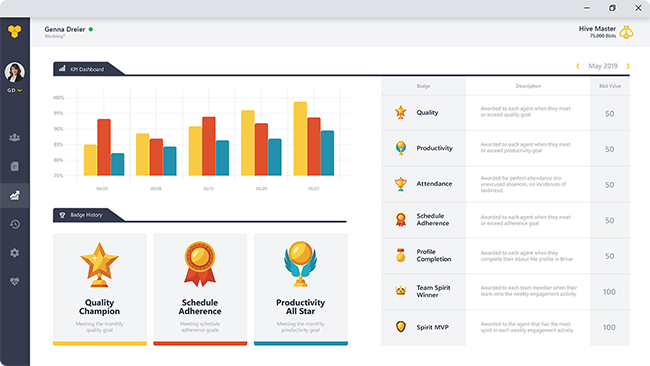650x366 pixels.
Task: Select the KPI Dashboard tab
Action: (88, 69)
